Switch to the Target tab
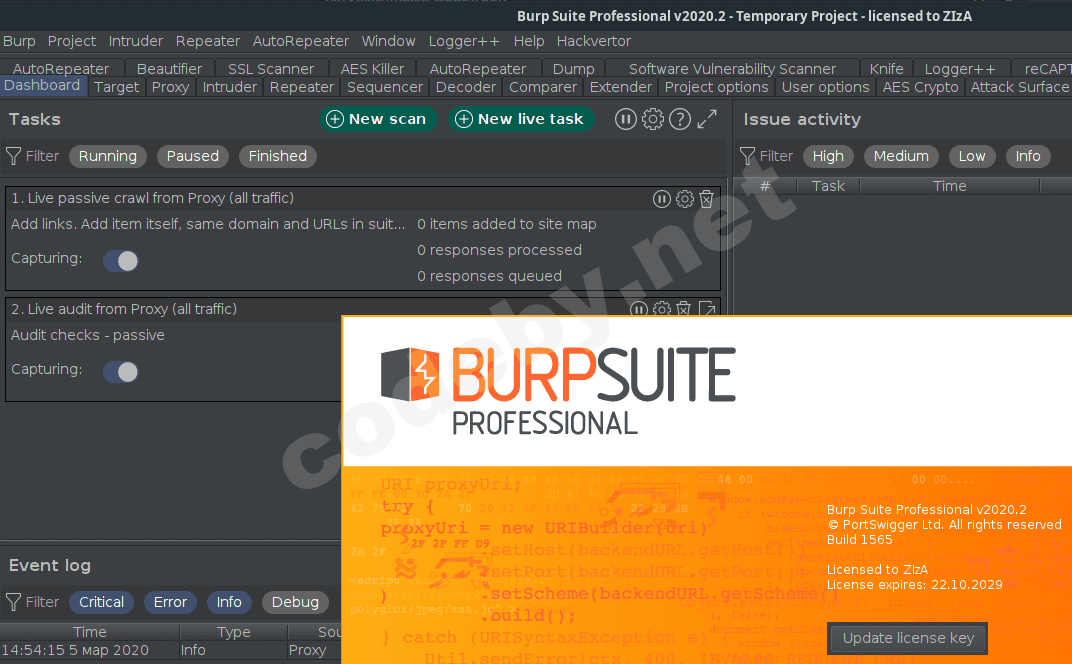Screen dimensions: 1072x664 116,88
